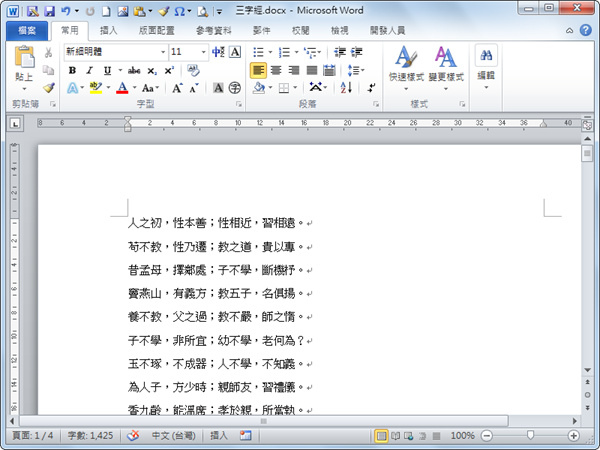
Task: Click the bullet list icon
Action: [259, 52]
